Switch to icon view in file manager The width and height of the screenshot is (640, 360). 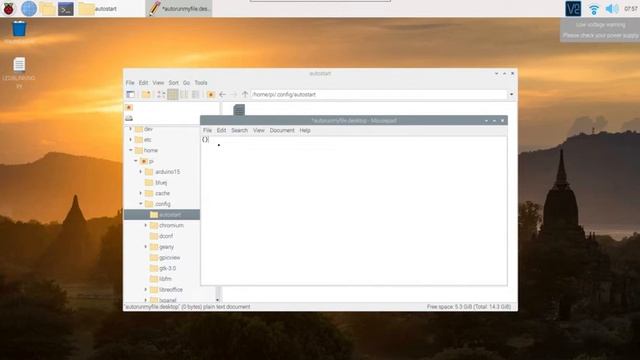tap(161, 94)
